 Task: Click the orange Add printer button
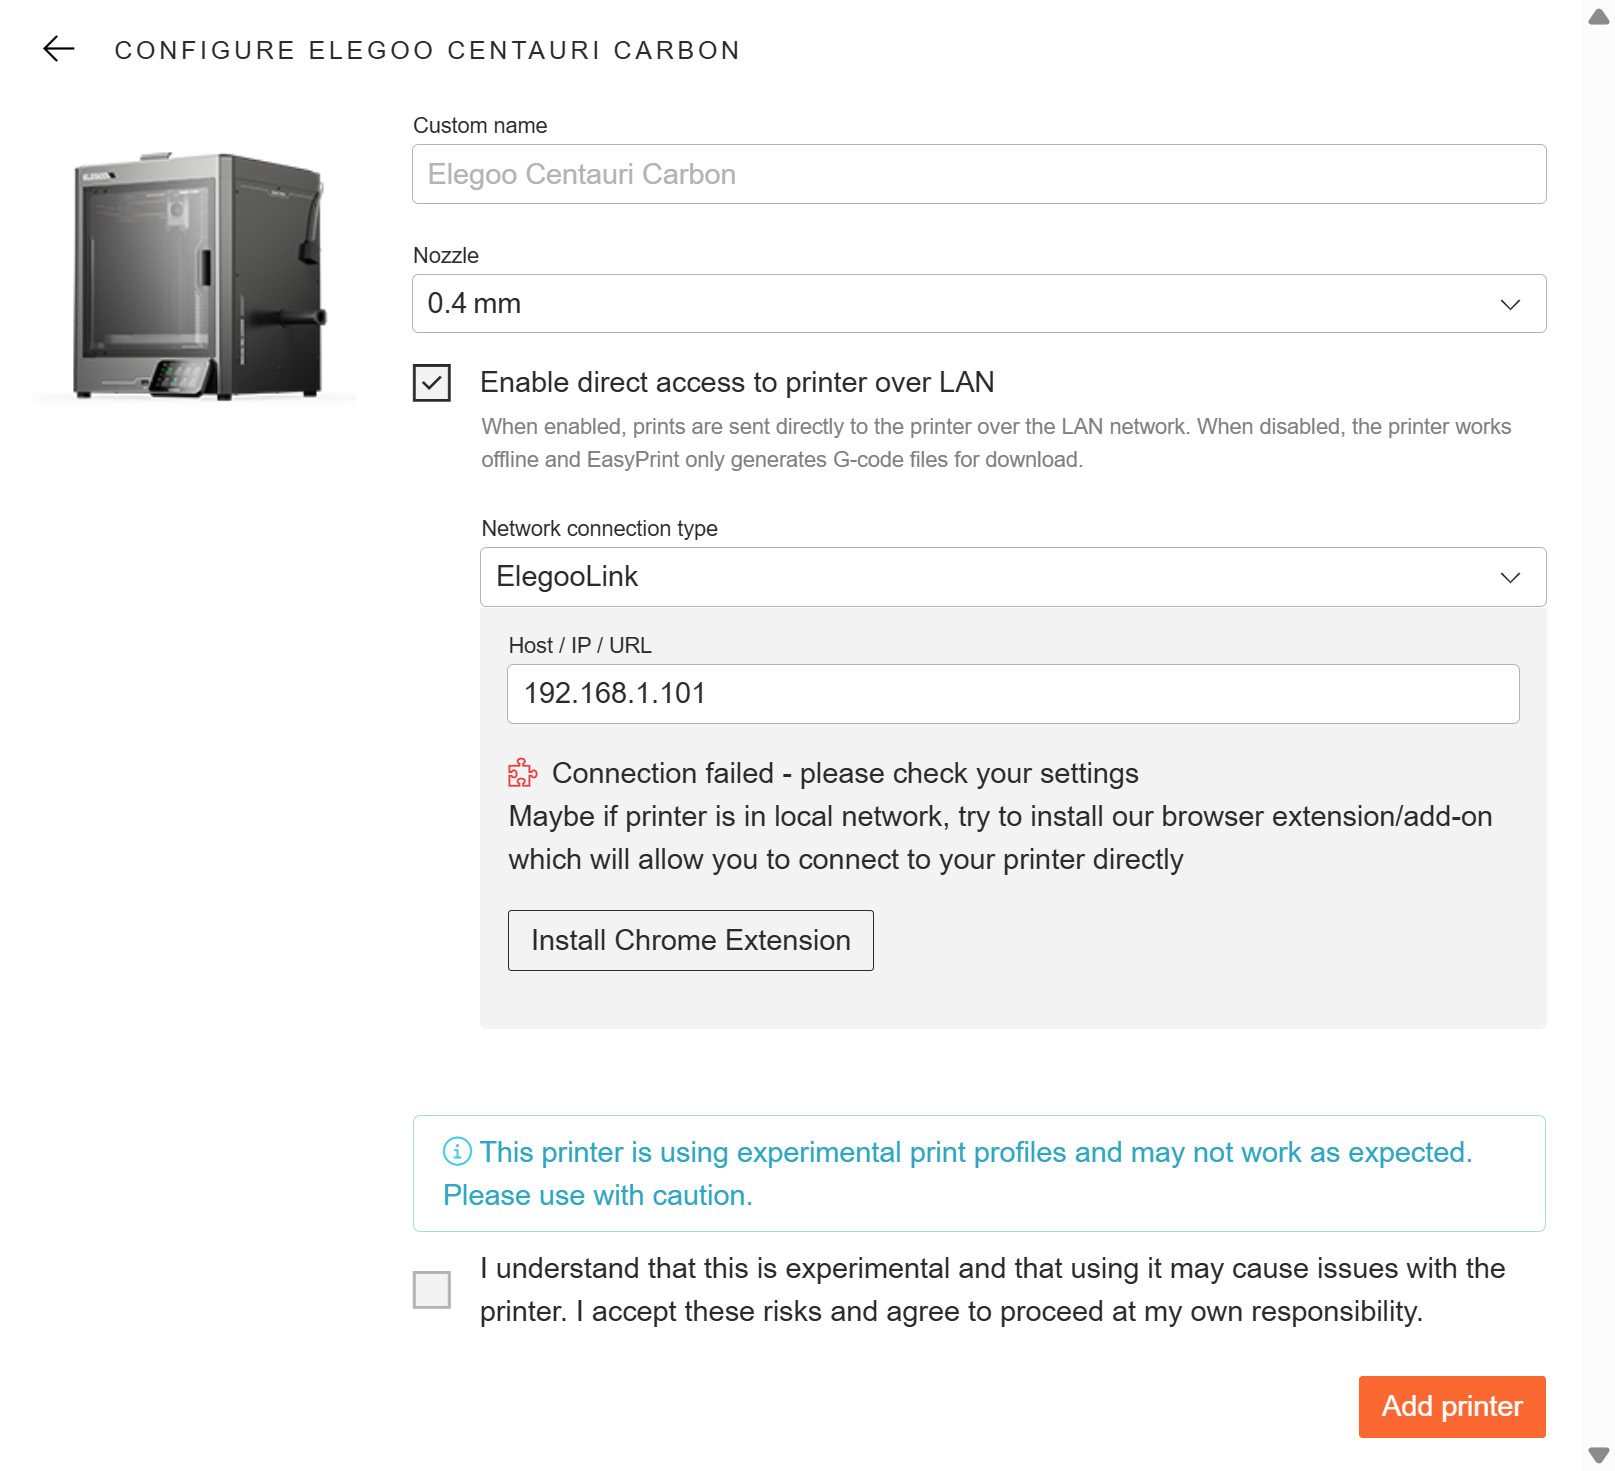coord(1451,1406)
